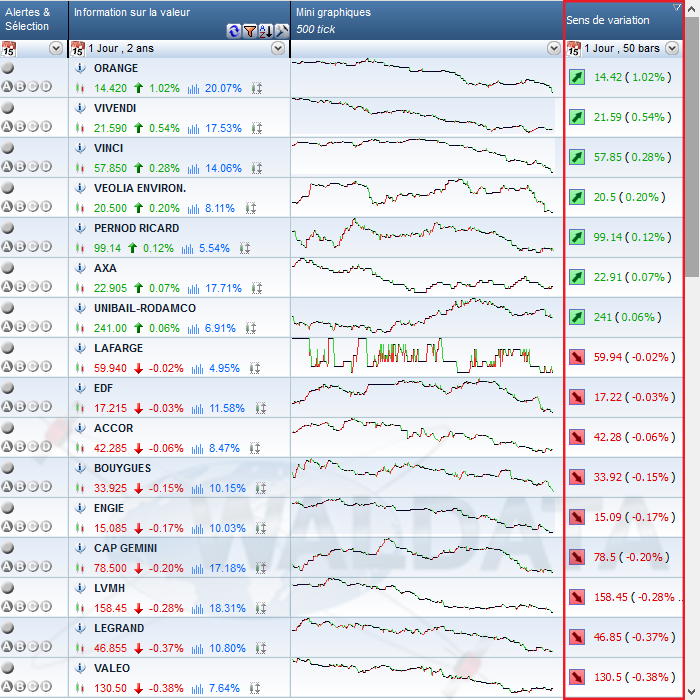
Task: Toggle selection D for VALEO row
Action: point(46,686)
